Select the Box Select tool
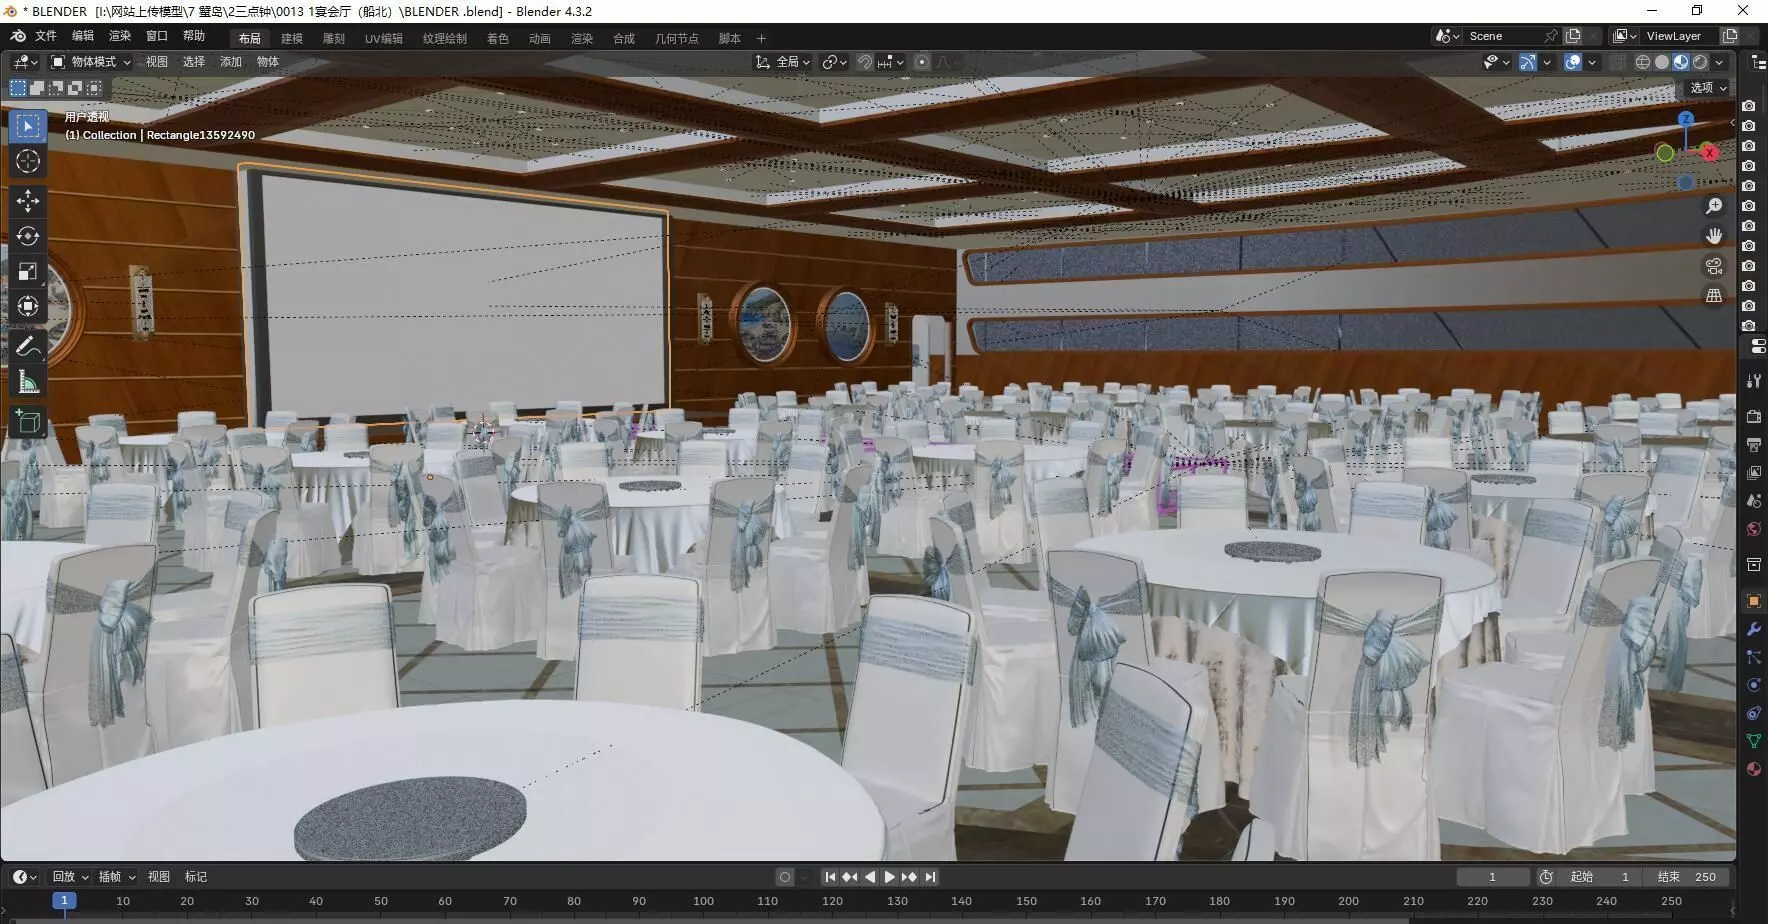This screenshot has height=924, width=1768. 28,126
